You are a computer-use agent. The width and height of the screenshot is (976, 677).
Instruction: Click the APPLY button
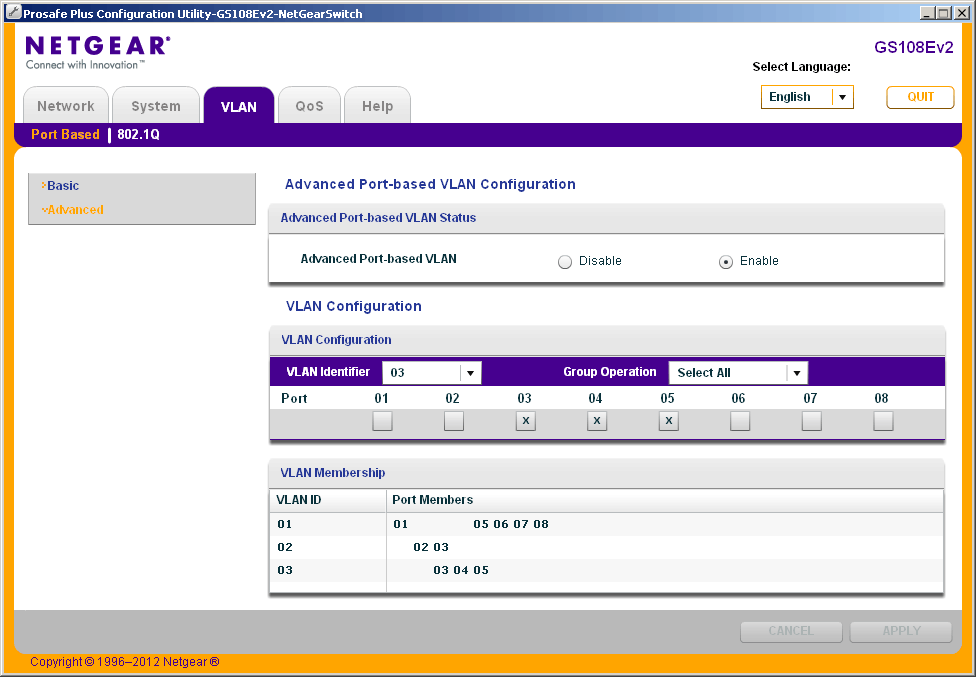(x=901, y=631)
